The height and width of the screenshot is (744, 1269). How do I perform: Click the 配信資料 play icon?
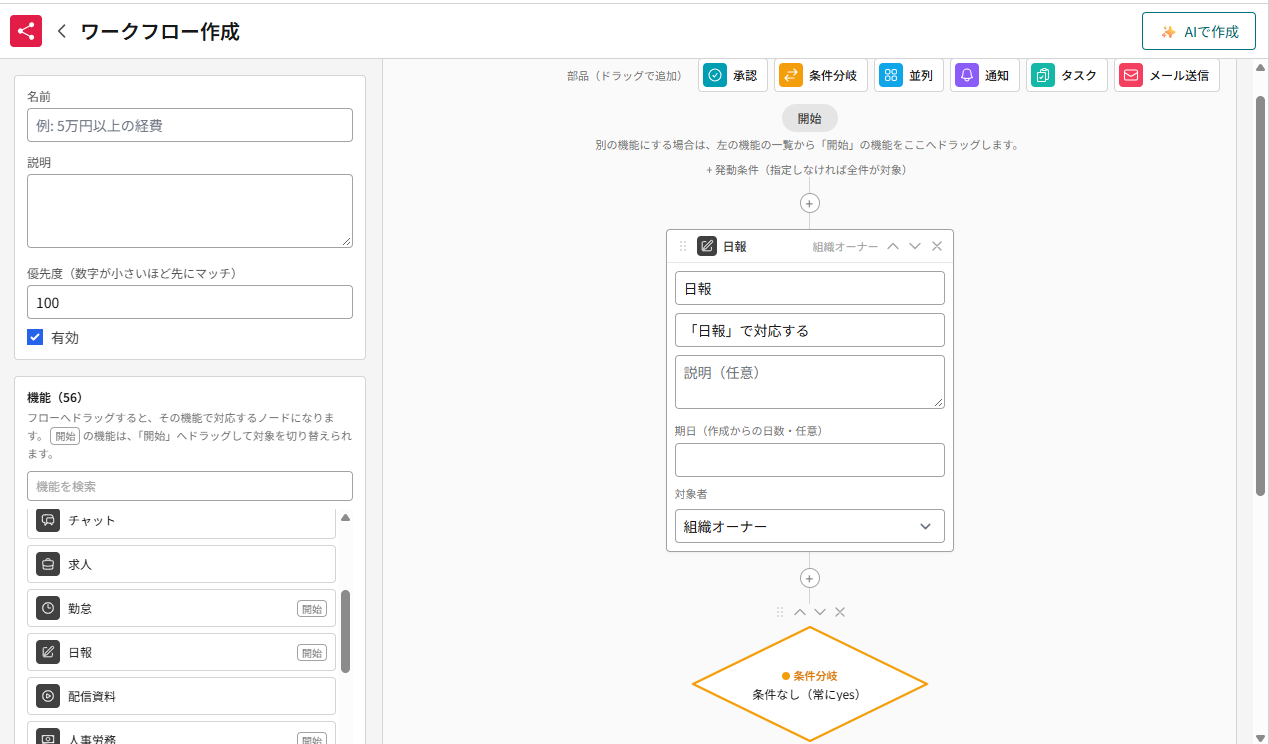click(48, 696)
